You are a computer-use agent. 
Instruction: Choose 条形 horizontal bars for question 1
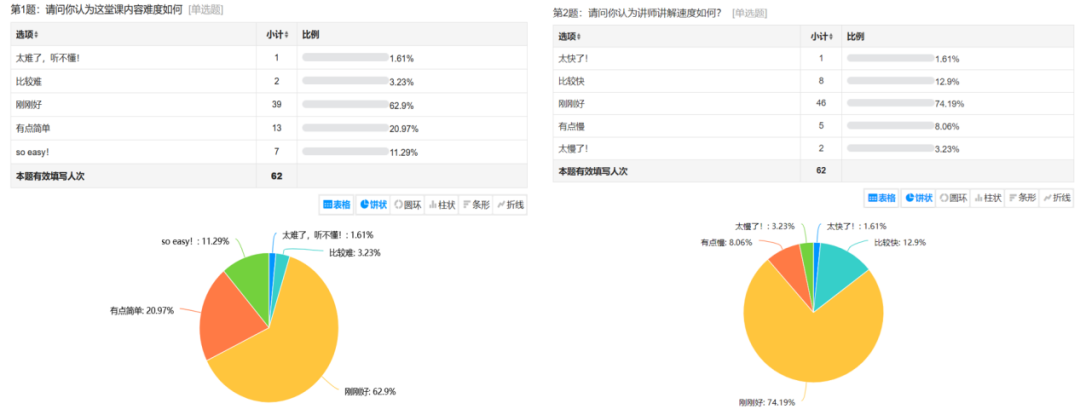[x=475, y=205]
